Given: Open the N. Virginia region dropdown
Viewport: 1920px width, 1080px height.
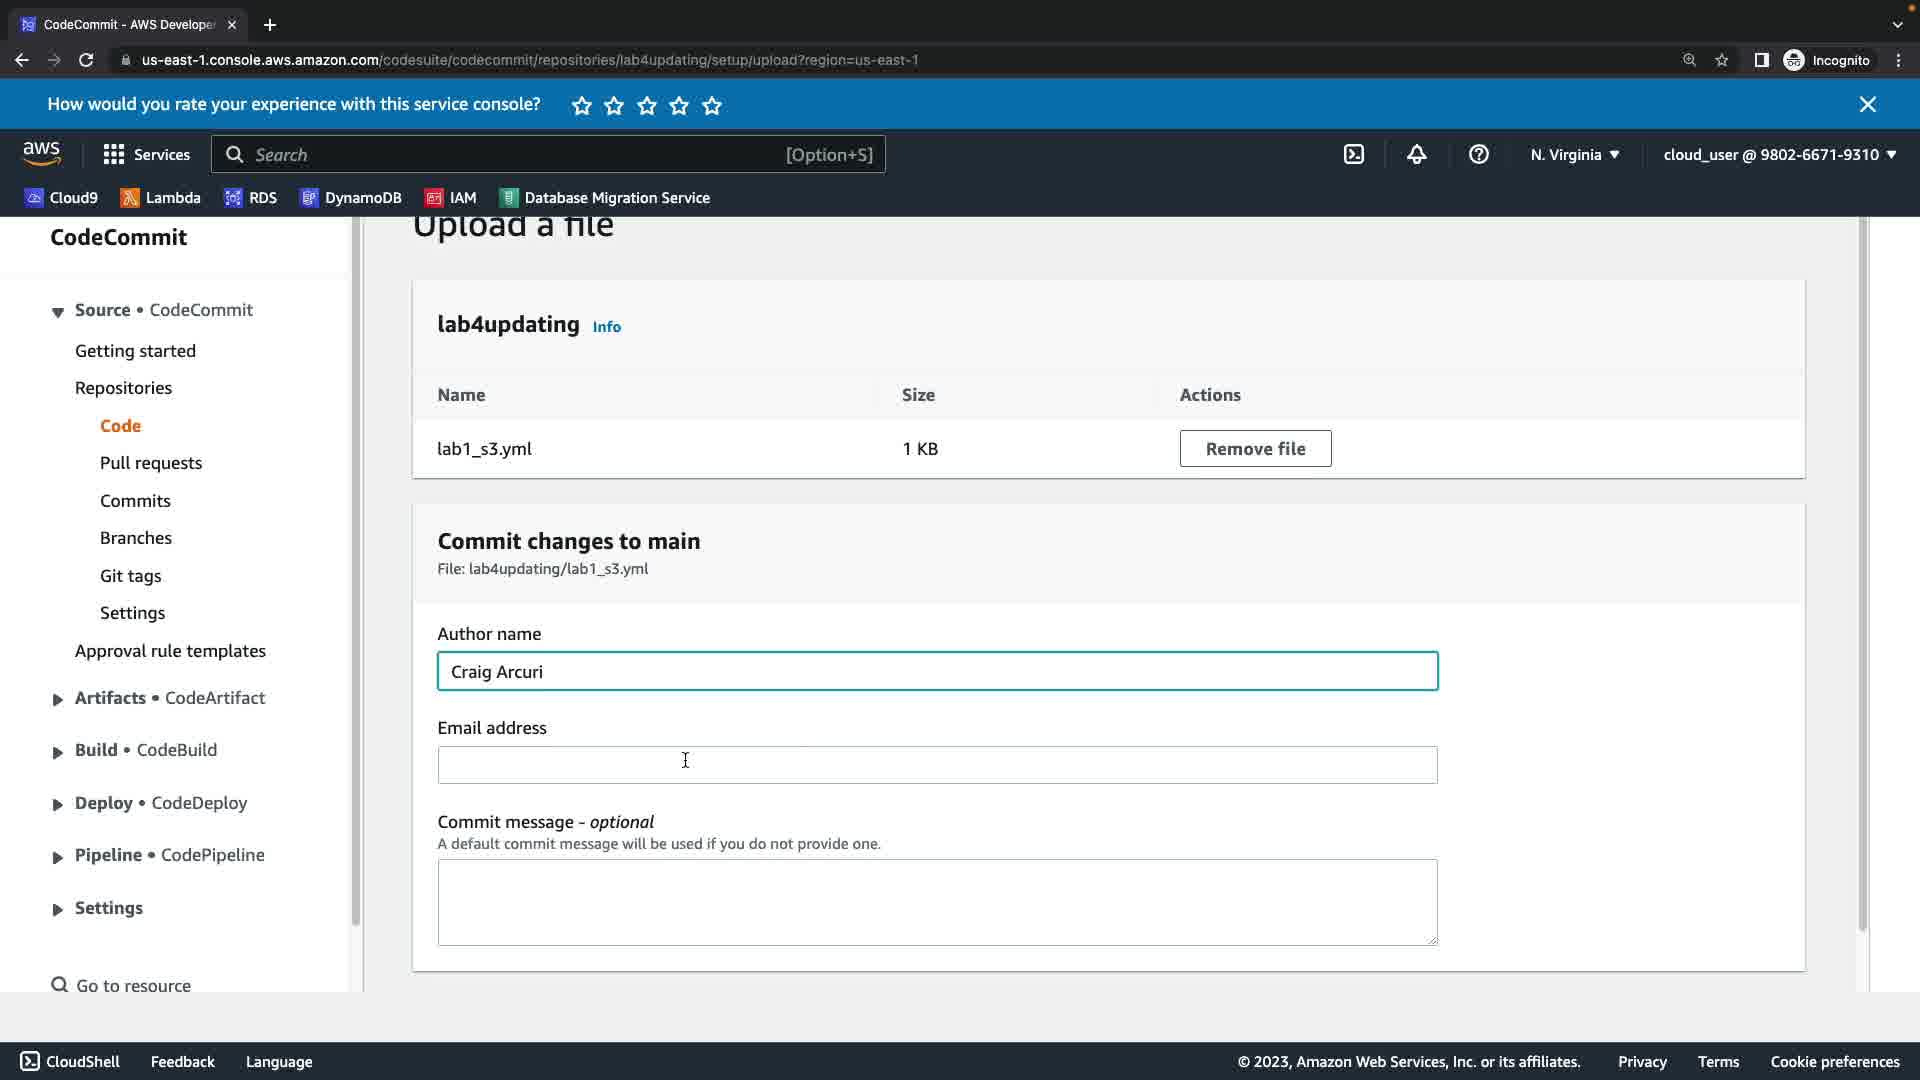Looking at the screenshot, I should [x=1575, y=154].
